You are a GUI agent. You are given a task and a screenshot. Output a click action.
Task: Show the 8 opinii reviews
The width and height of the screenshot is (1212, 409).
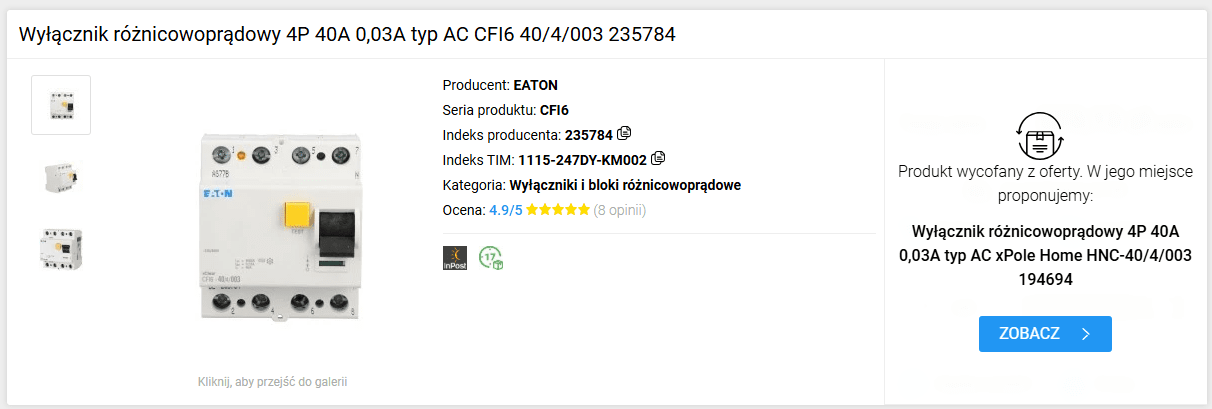620,210
